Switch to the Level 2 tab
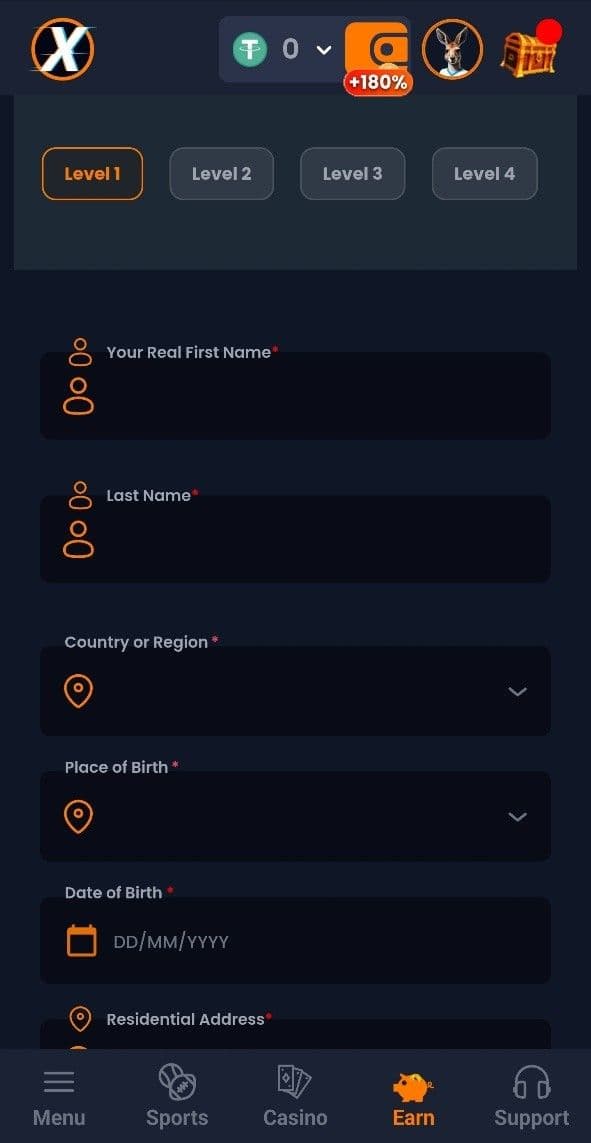The height and width of the screenshot is (1143, 591). (221, 173)
